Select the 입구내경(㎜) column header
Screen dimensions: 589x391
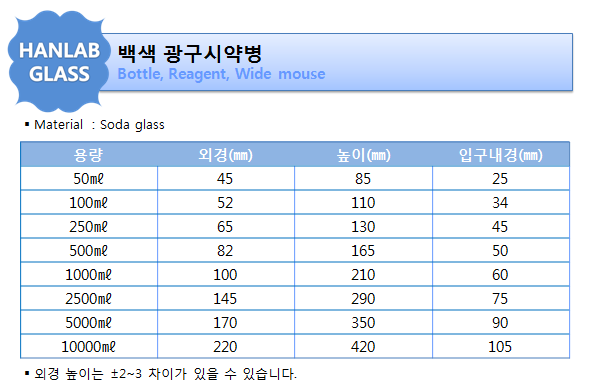point(501,155)
